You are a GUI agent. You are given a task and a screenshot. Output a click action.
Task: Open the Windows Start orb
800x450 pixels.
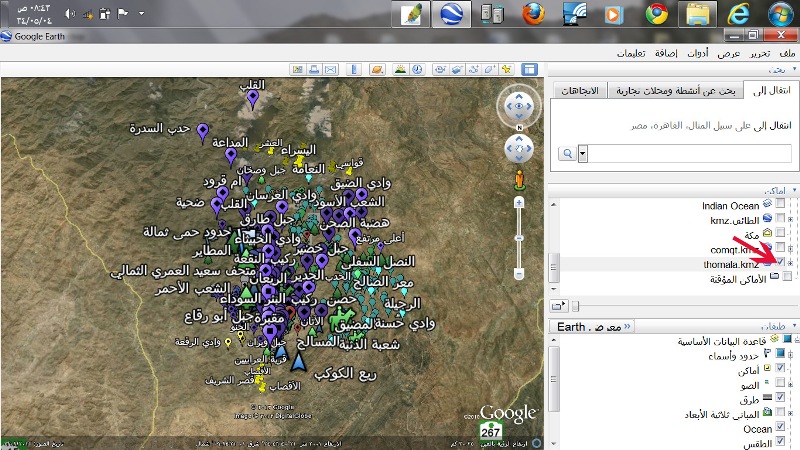781,13
